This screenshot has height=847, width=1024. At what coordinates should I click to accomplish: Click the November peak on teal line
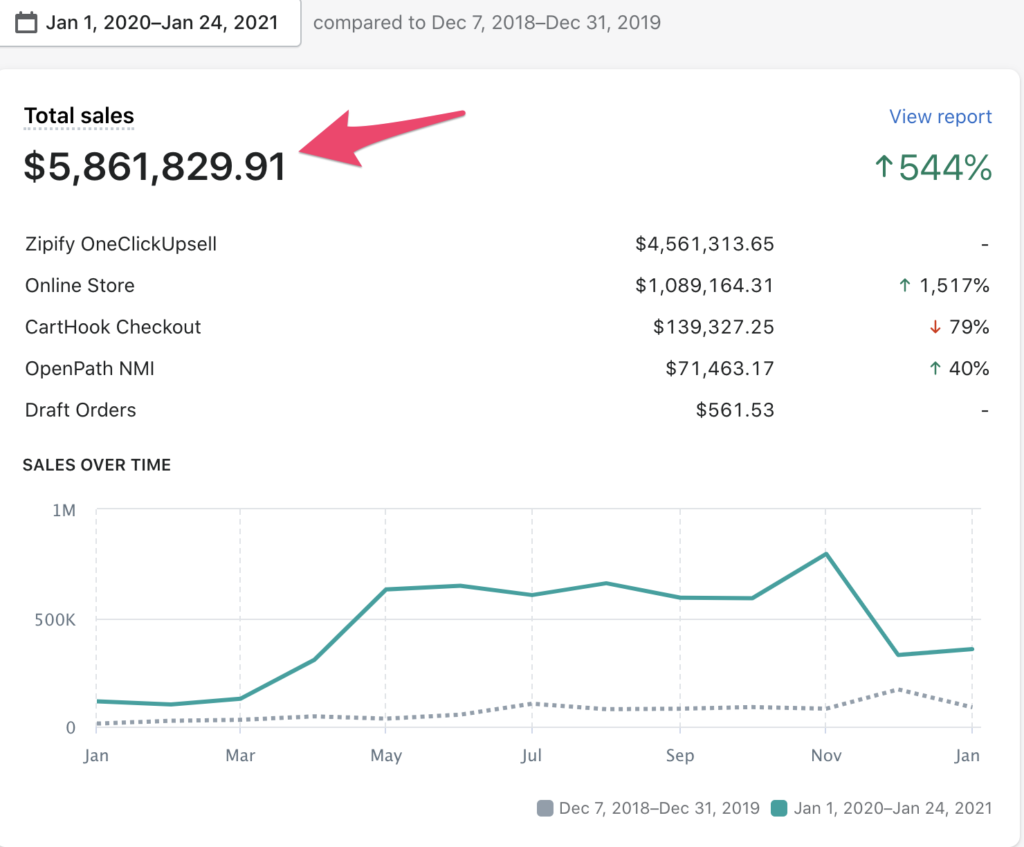tap(826, 553)
